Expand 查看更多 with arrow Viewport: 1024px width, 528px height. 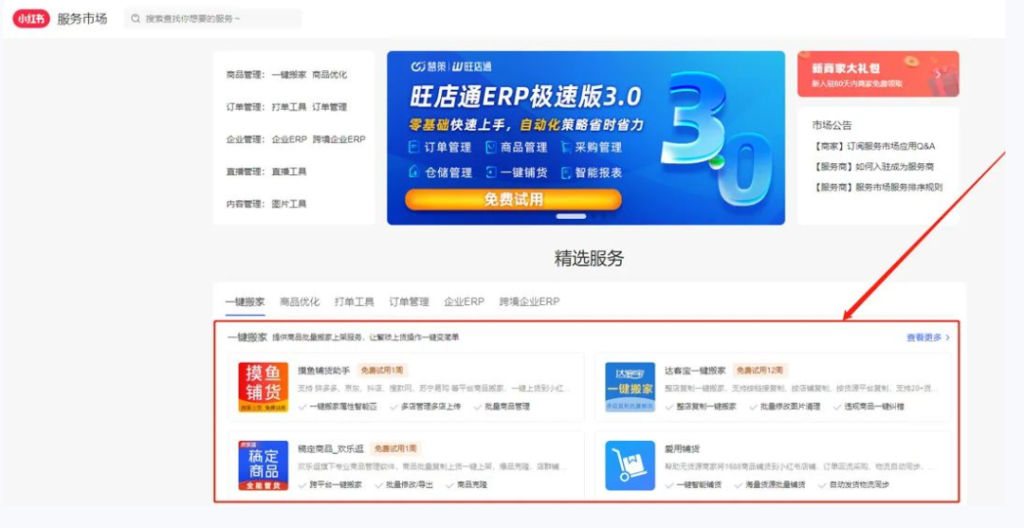click(927, 338)
